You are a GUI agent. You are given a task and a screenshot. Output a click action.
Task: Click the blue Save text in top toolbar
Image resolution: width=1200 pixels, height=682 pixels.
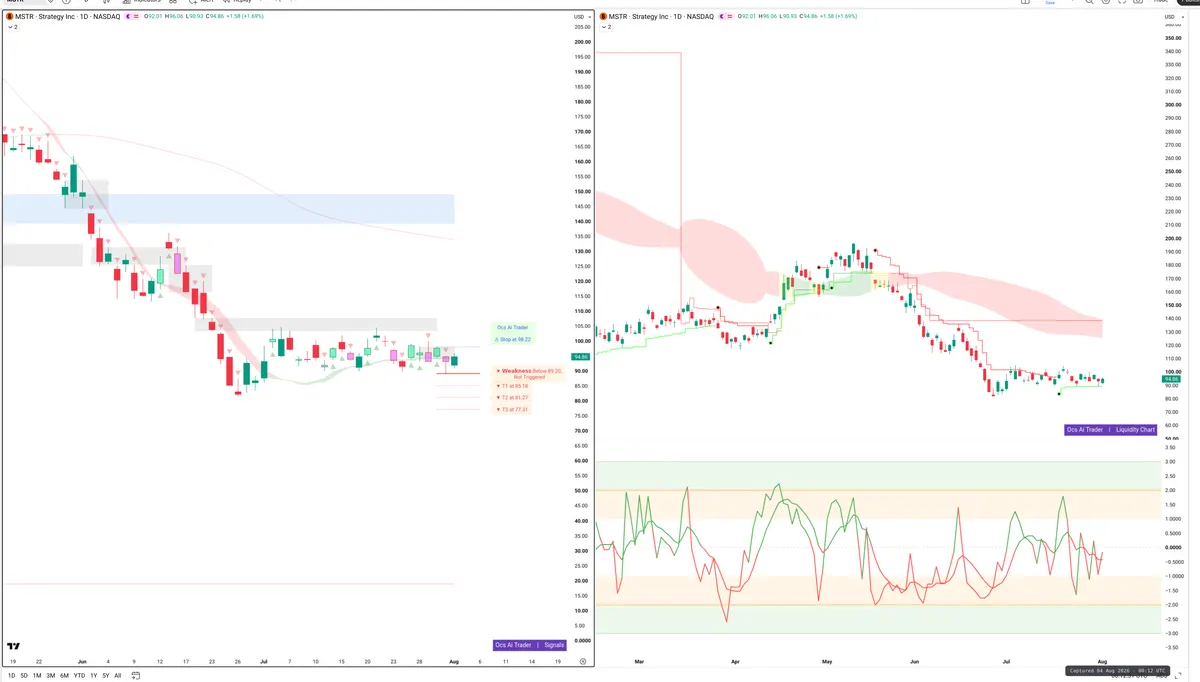[x=1050, y=3]
